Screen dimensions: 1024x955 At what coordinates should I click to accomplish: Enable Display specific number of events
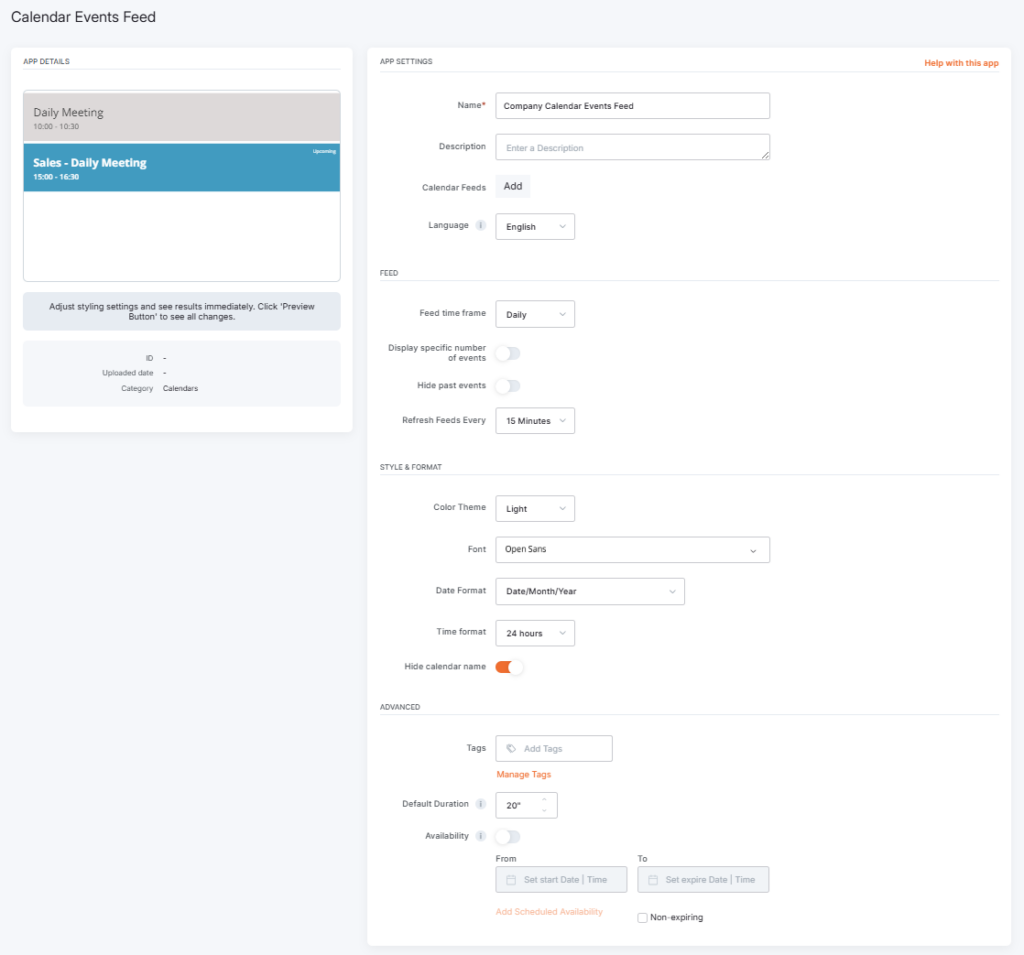point(507,353)
